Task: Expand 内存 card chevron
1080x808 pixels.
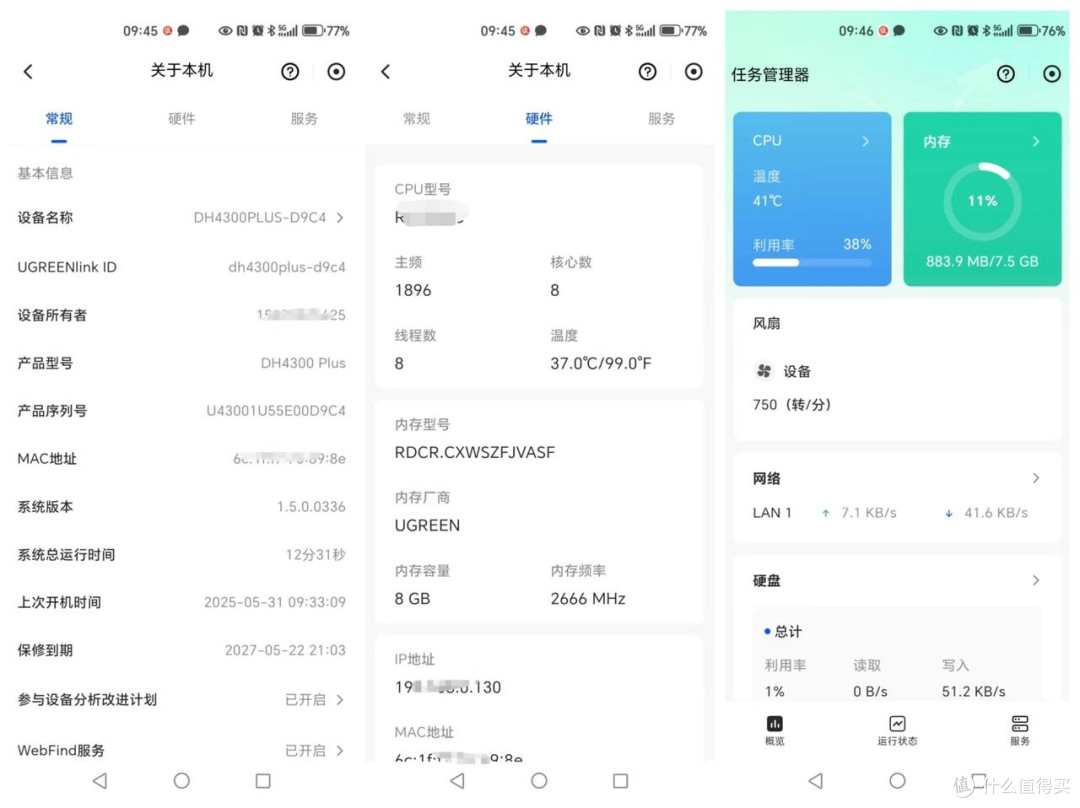Action: (1036, 141)
